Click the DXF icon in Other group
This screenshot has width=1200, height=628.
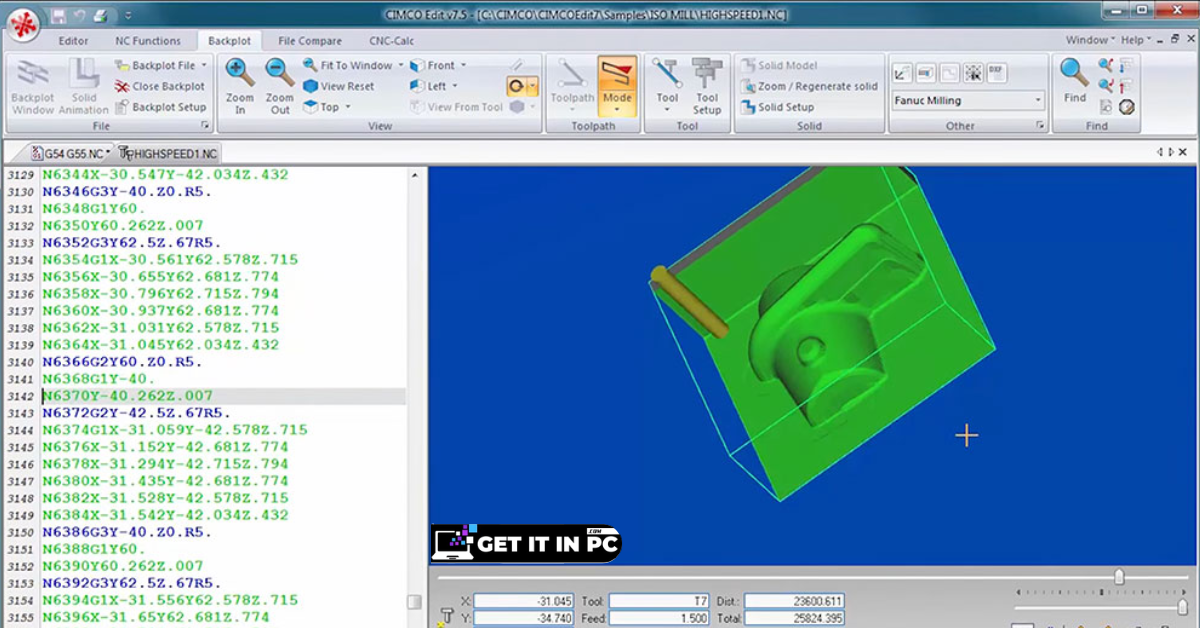[x=996, y=72]
